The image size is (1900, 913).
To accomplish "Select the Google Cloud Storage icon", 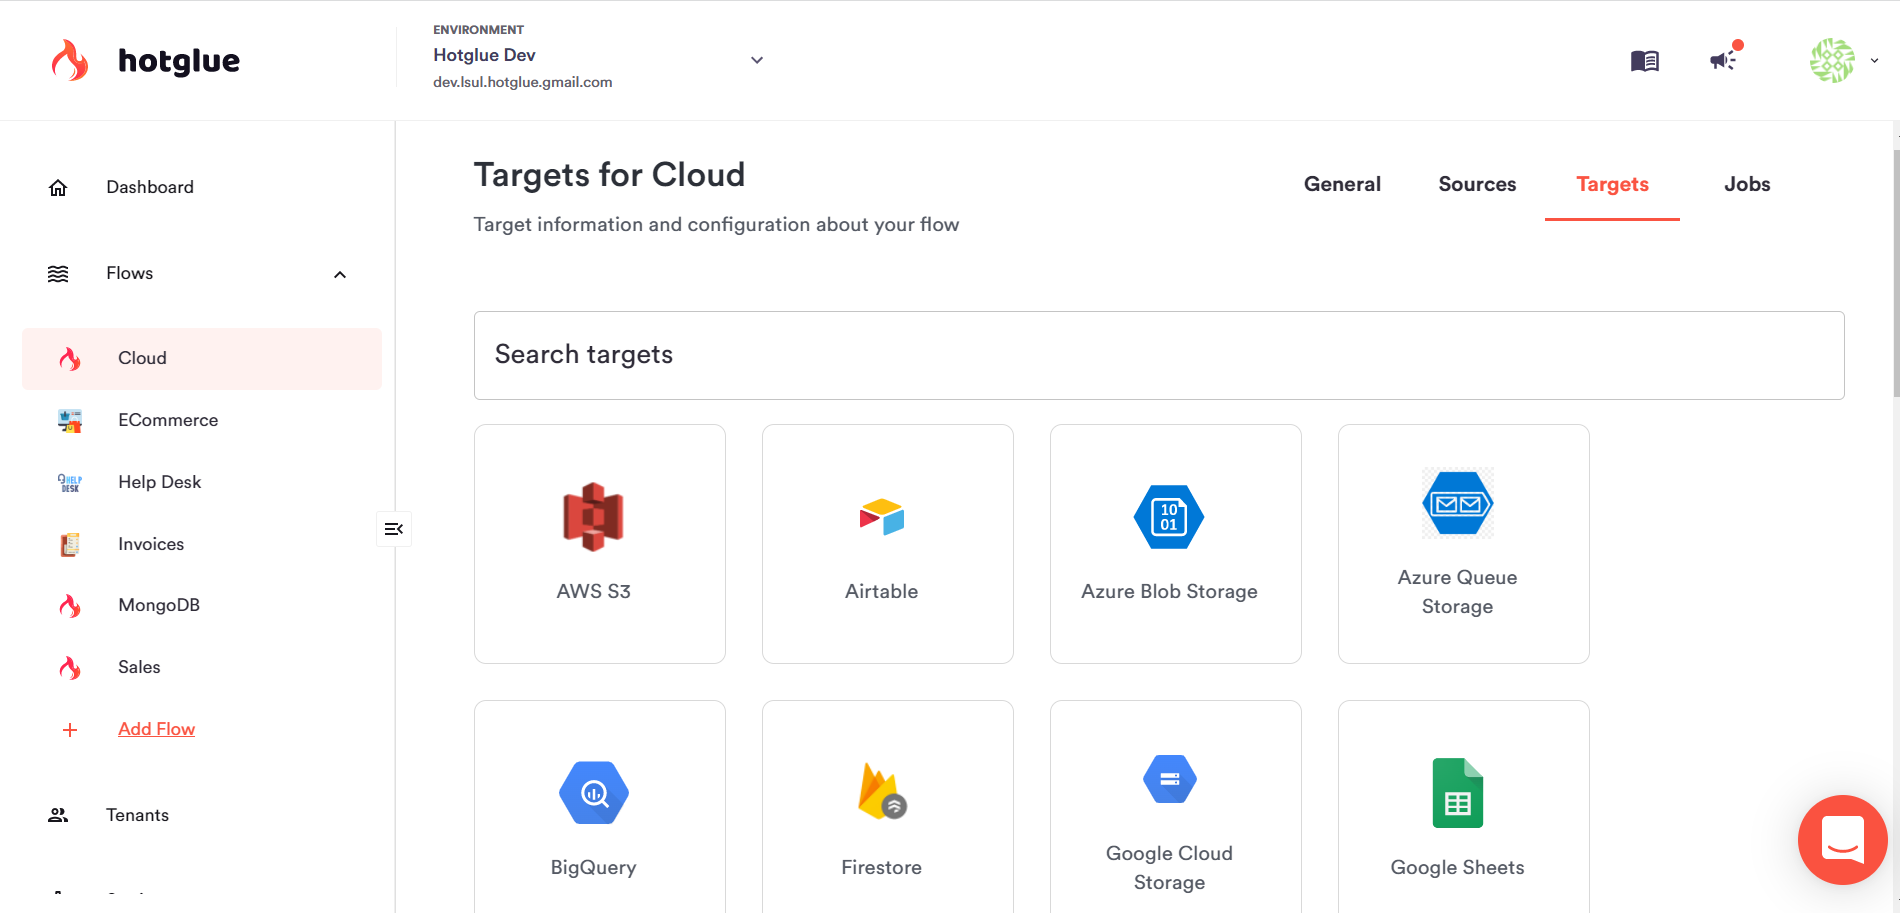I will point(1170,779).
